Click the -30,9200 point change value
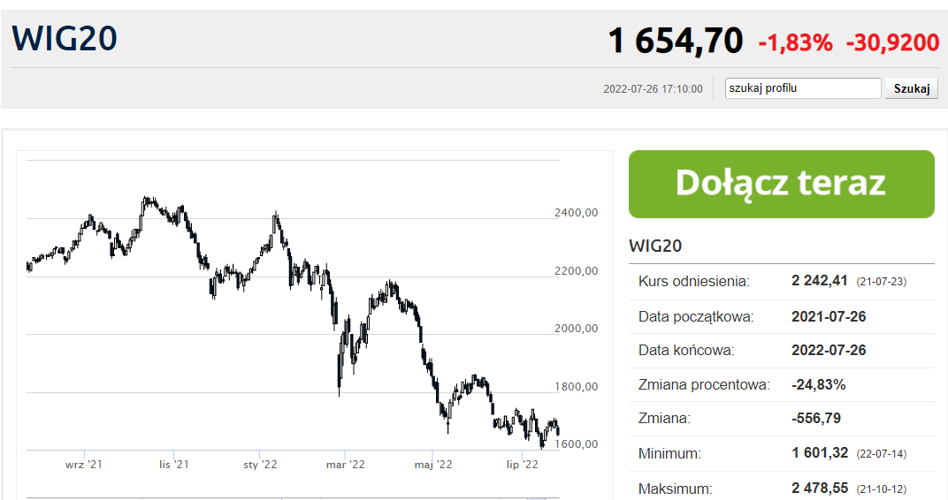Image resolution: width=948 pixels, height=500 pixels. [x=893, y=43]
